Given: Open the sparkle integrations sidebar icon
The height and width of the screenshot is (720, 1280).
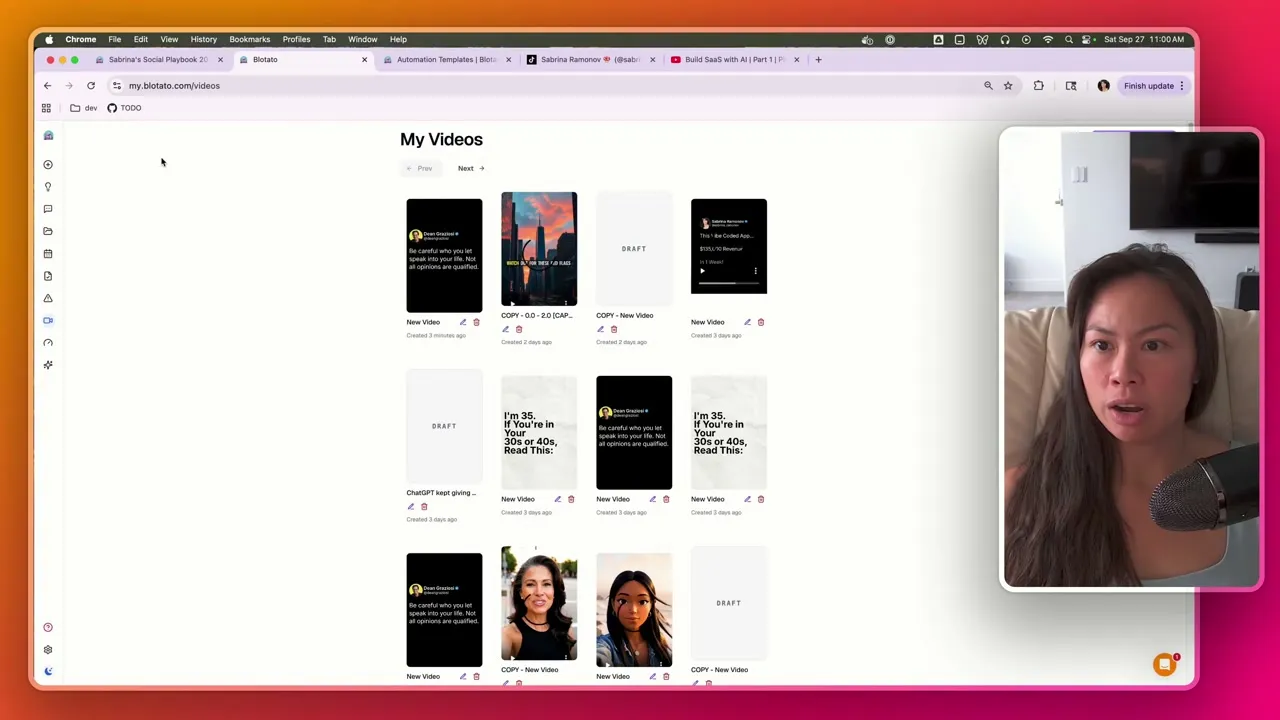Looking at the screenshot, I should pyautogui.click(x=48, y=365).
